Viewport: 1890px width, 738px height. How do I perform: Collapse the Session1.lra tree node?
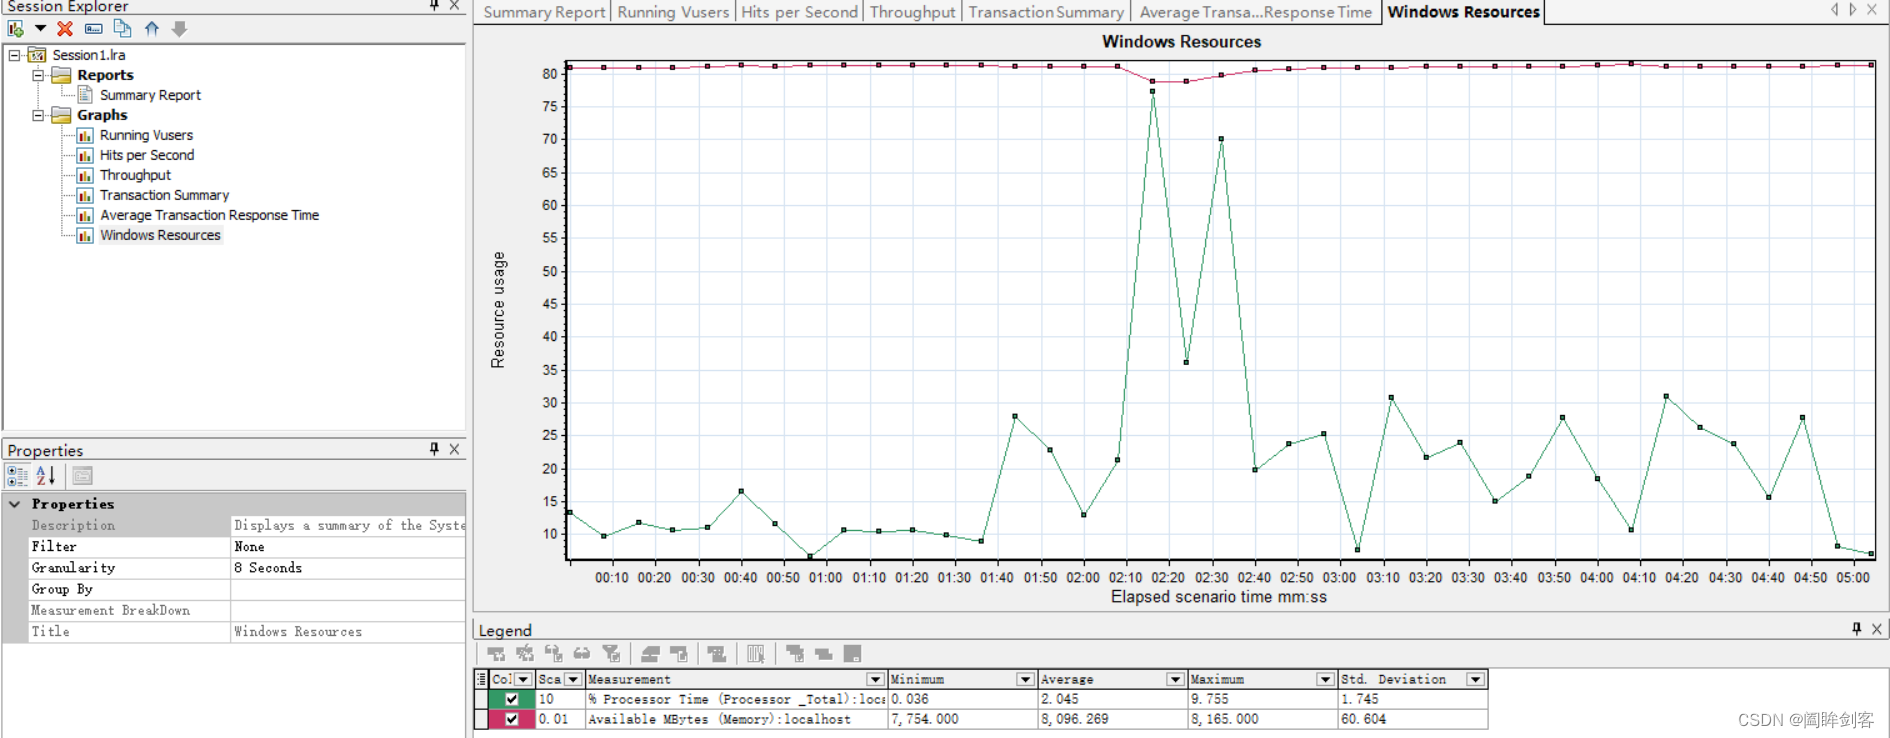14,55
